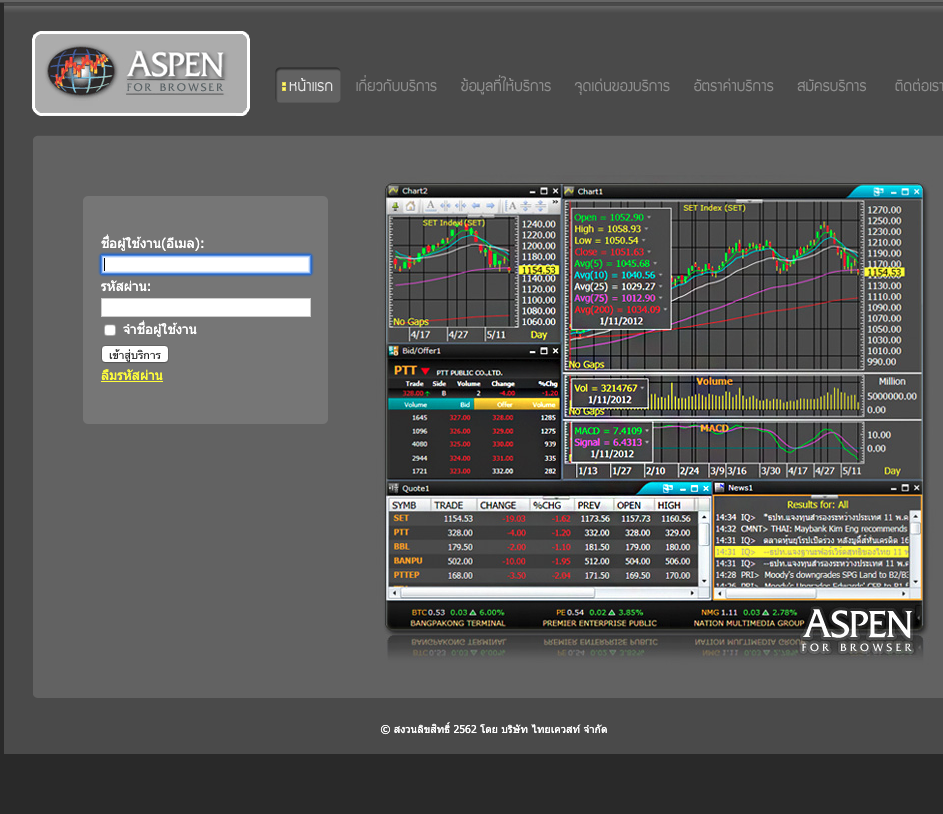943x814 pixels.
Task: Open ติดต่อเรา contact menu item
Action: coord(918,86)
